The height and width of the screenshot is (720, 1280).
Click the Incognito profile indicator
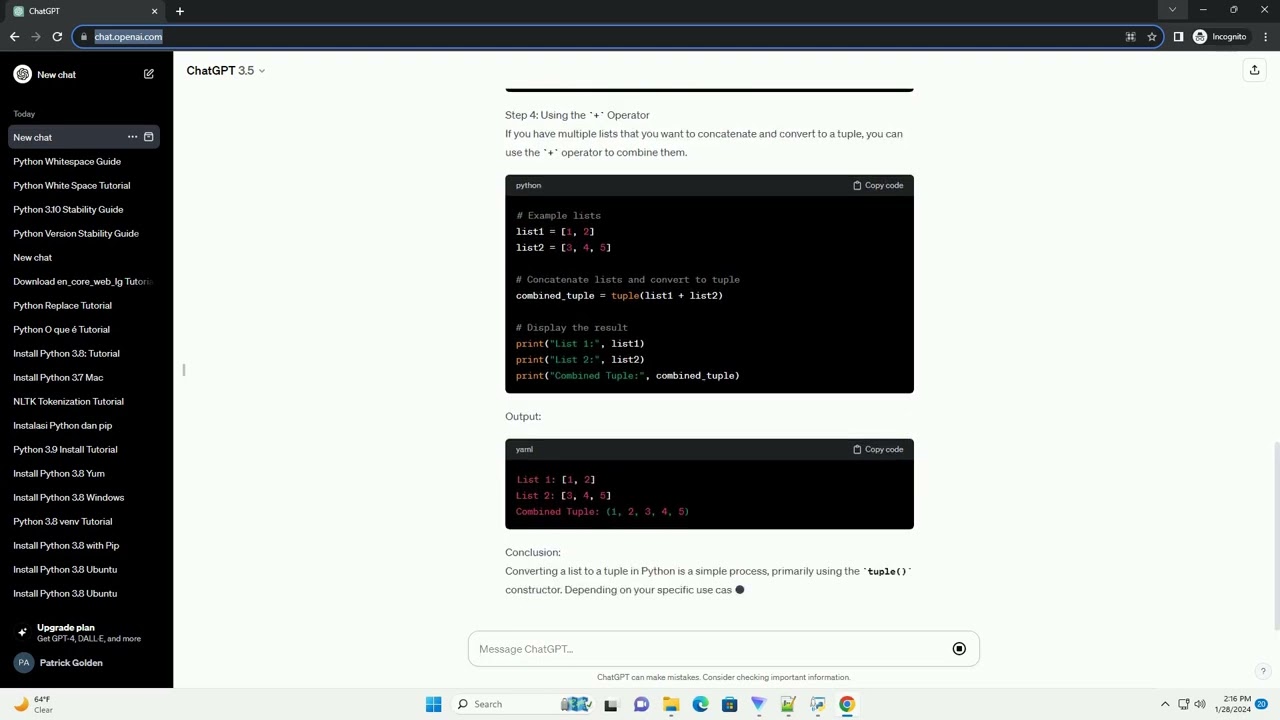click(x=1220, y=37)
